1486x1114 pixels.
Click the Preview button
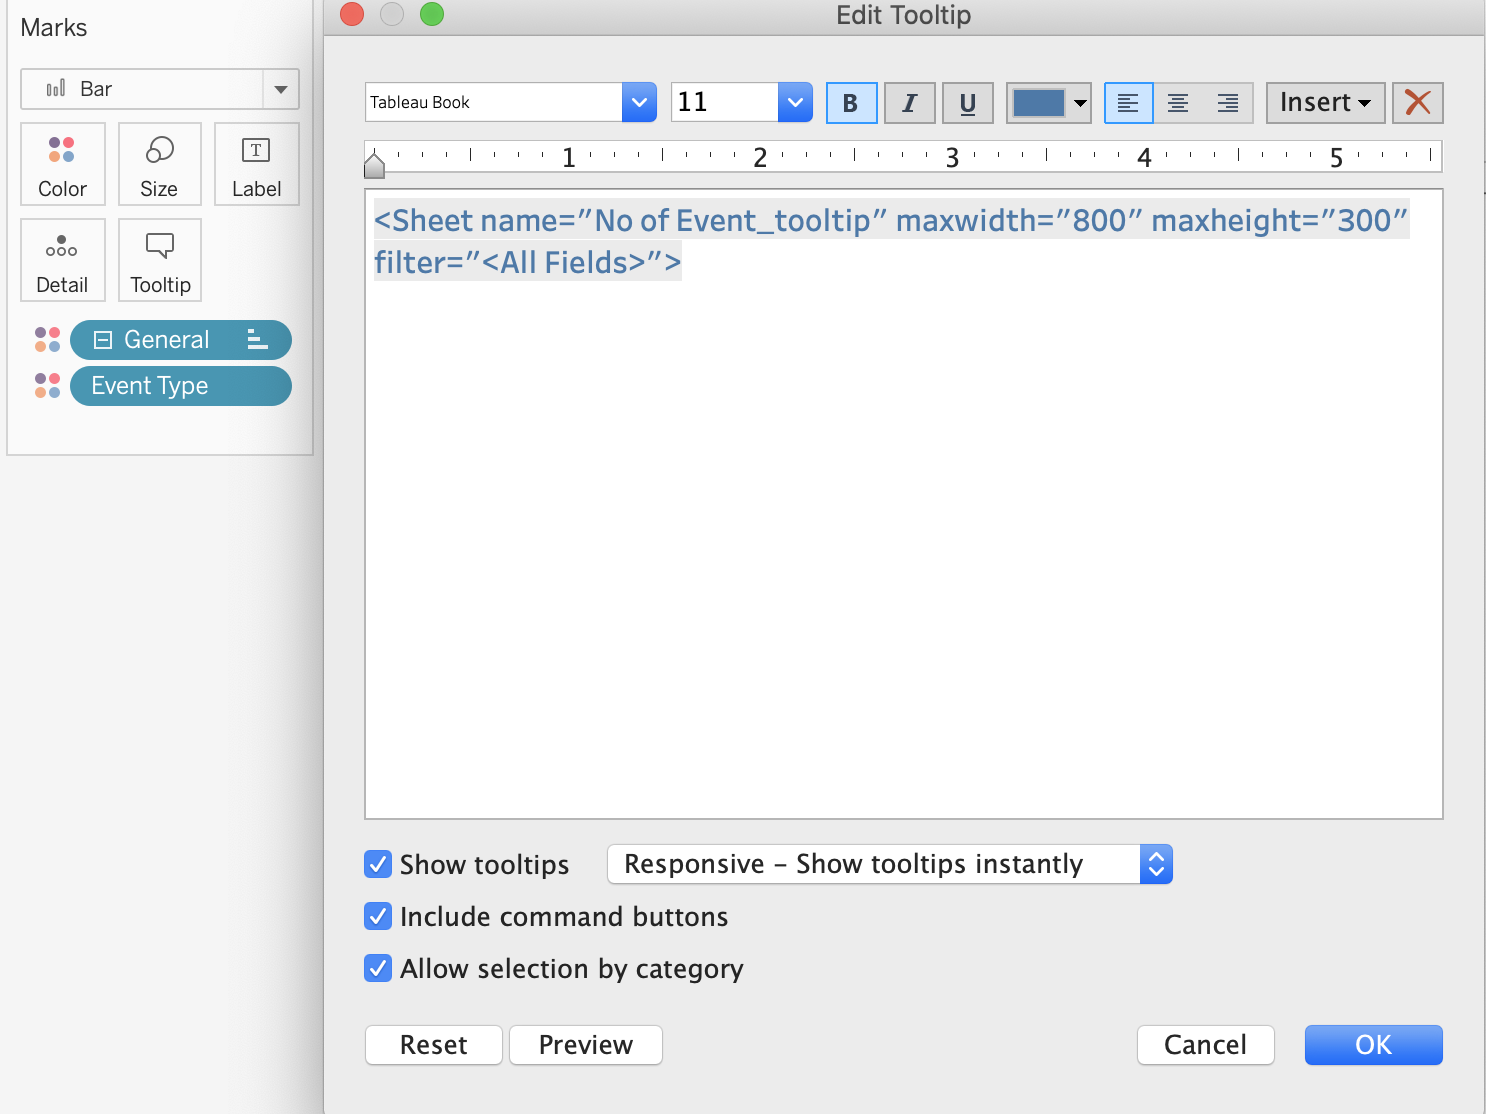click(585, 1045)
